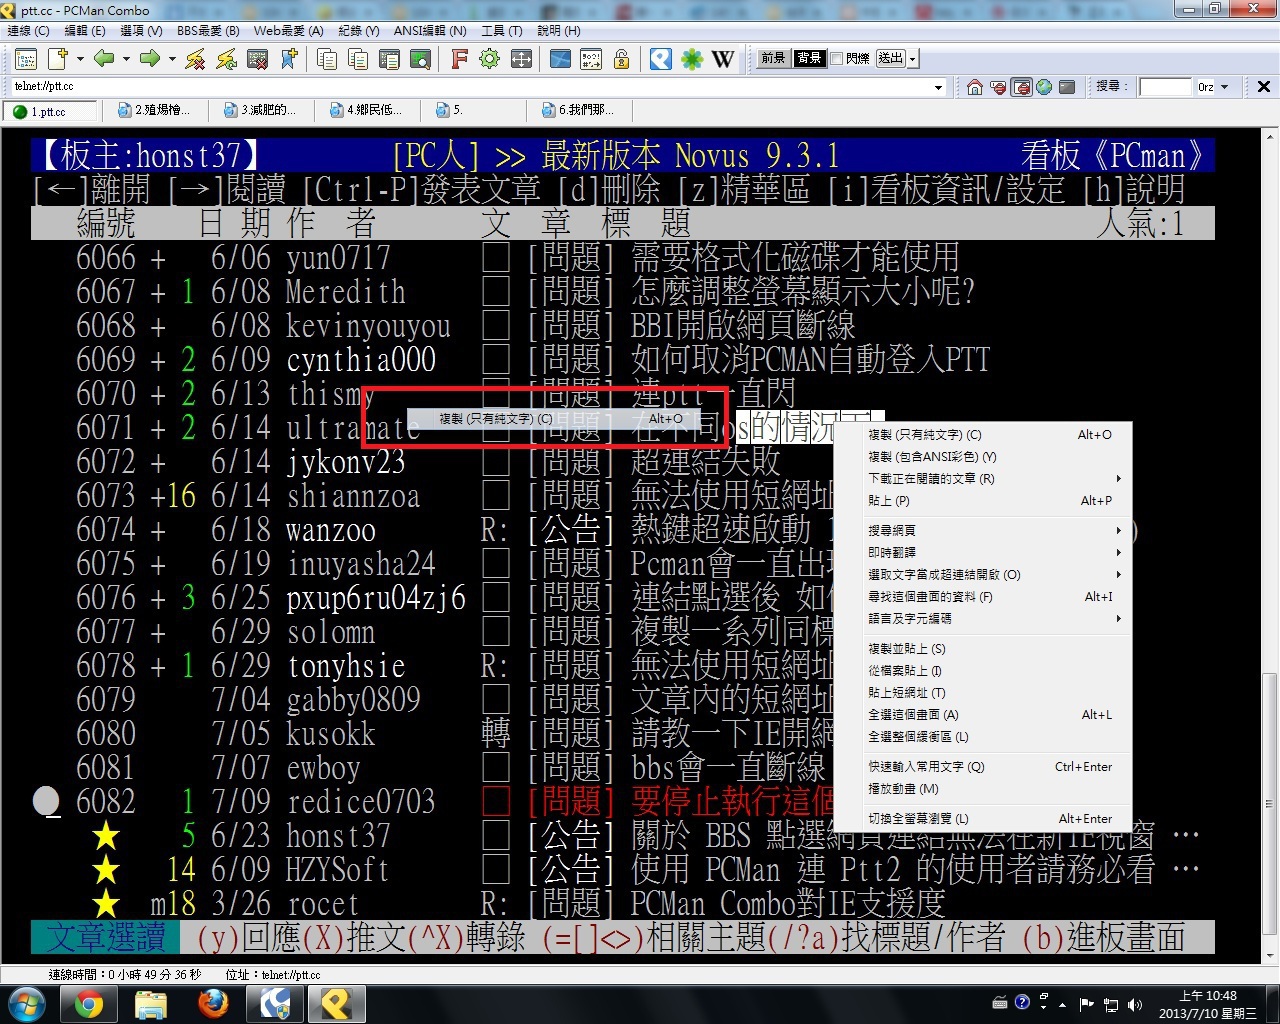Create a new connection with new-page icon
This screenshot has width=1280, height=1024.
click(x=58, y=59)
